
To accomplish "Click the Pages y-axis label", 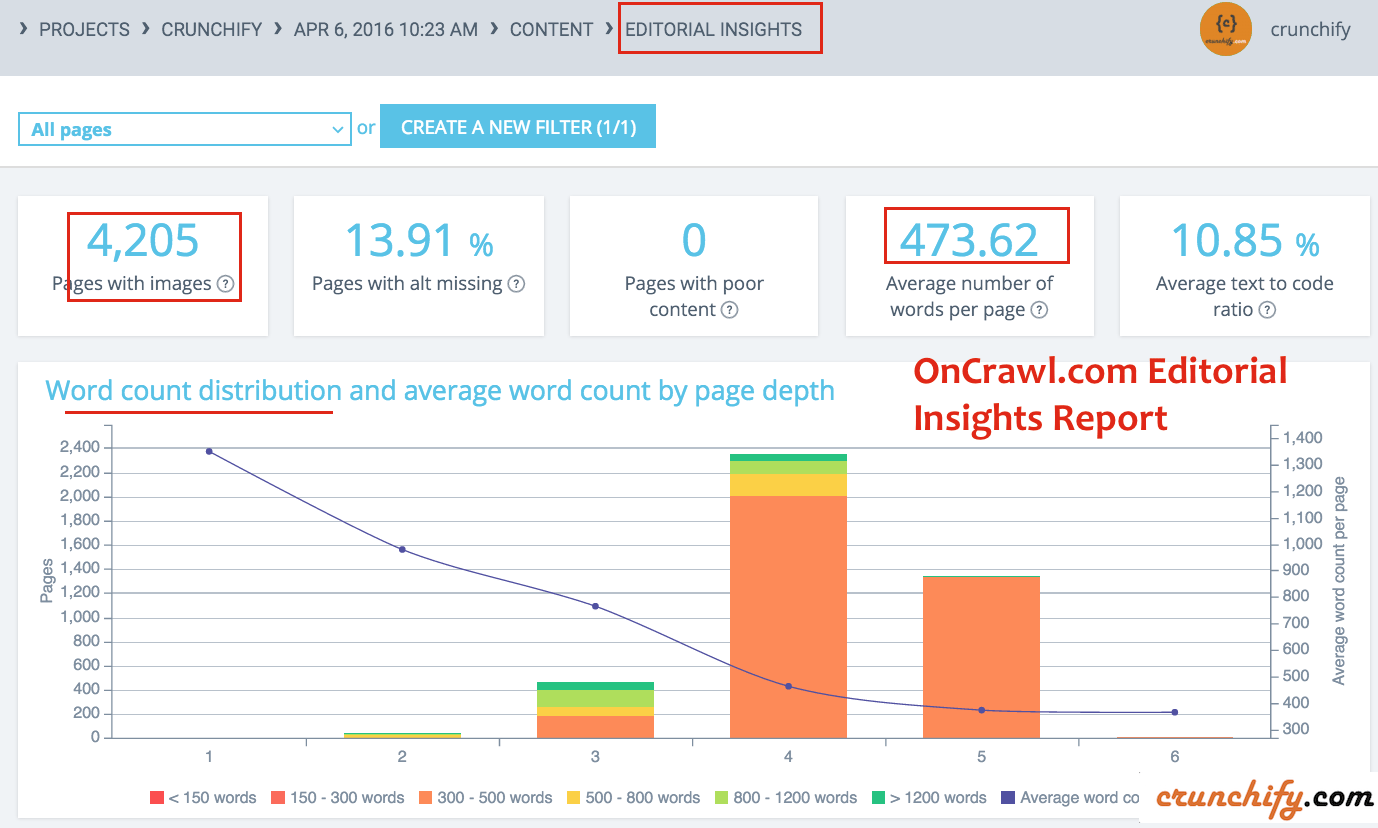I will (47, 581).
